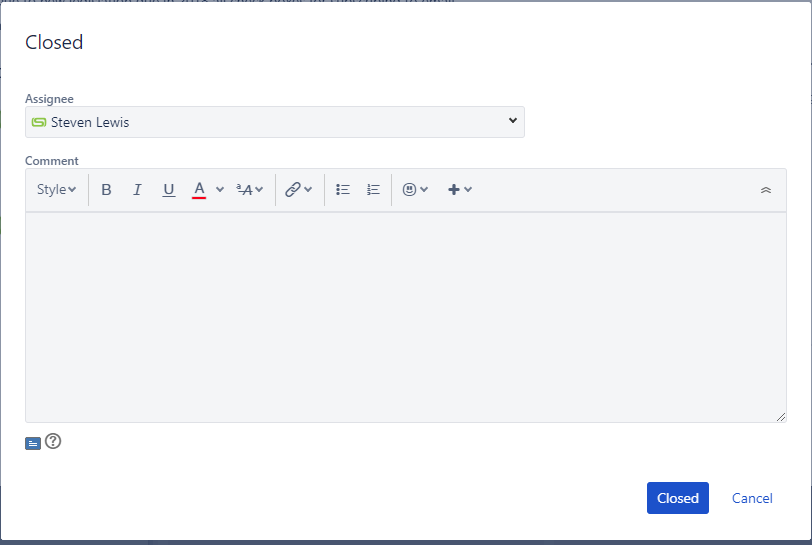Insert a bulleted list
Image resolution: width=812 pixels, height=545 pixels.
(x=343, y=190)
